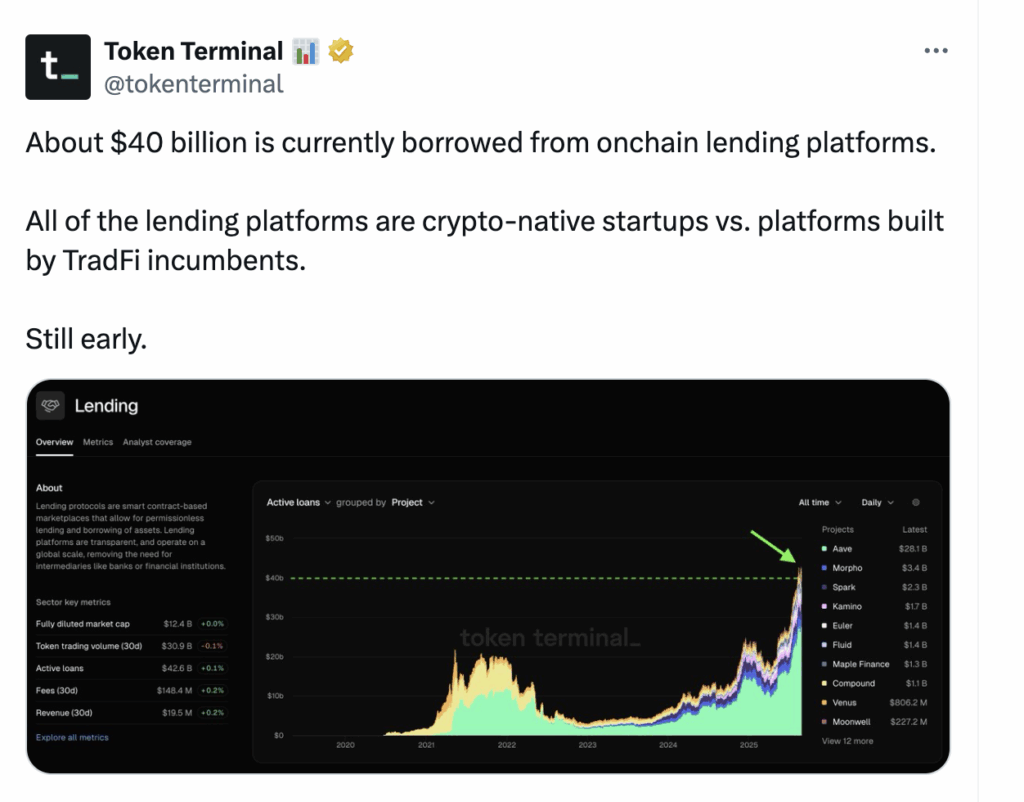
Task: Expand the All time range dropdown
Action: point(820,502)
